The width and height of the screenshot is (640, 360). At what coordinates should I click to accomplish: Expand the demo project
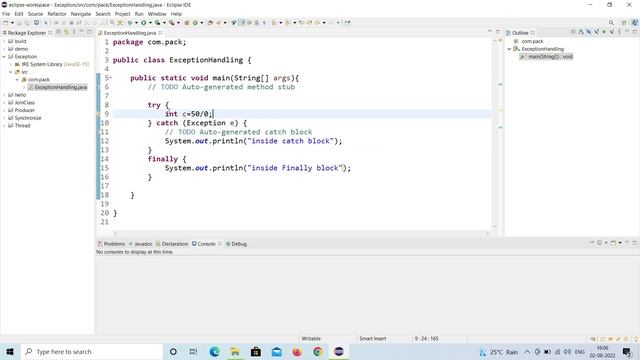(x=4, y=49)
